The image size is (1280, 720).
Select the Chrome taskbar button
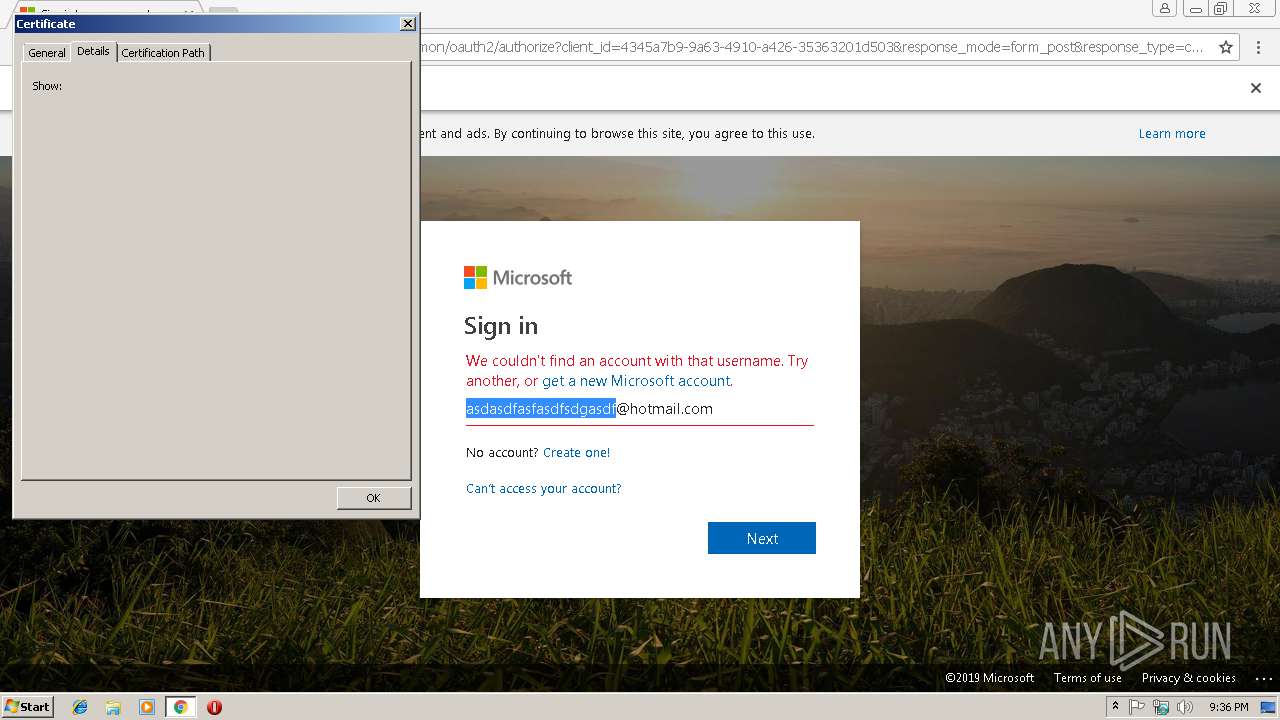[180, 707]
